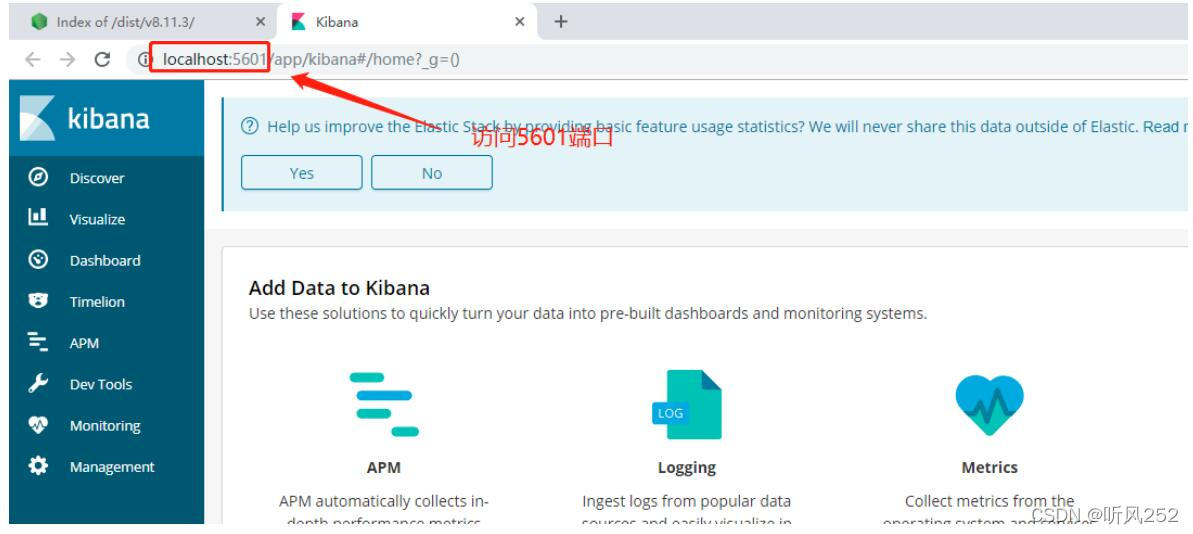Open Management in sidebar menu
Viewport: 1193px width, 534px height.
click(112, 466)
